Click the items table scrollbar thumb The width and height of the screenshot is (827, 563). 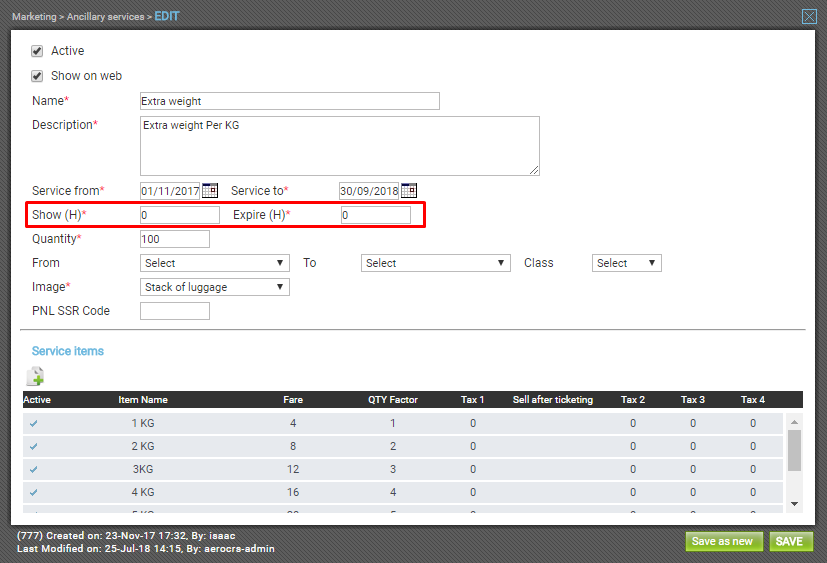[x=794, y=450]
